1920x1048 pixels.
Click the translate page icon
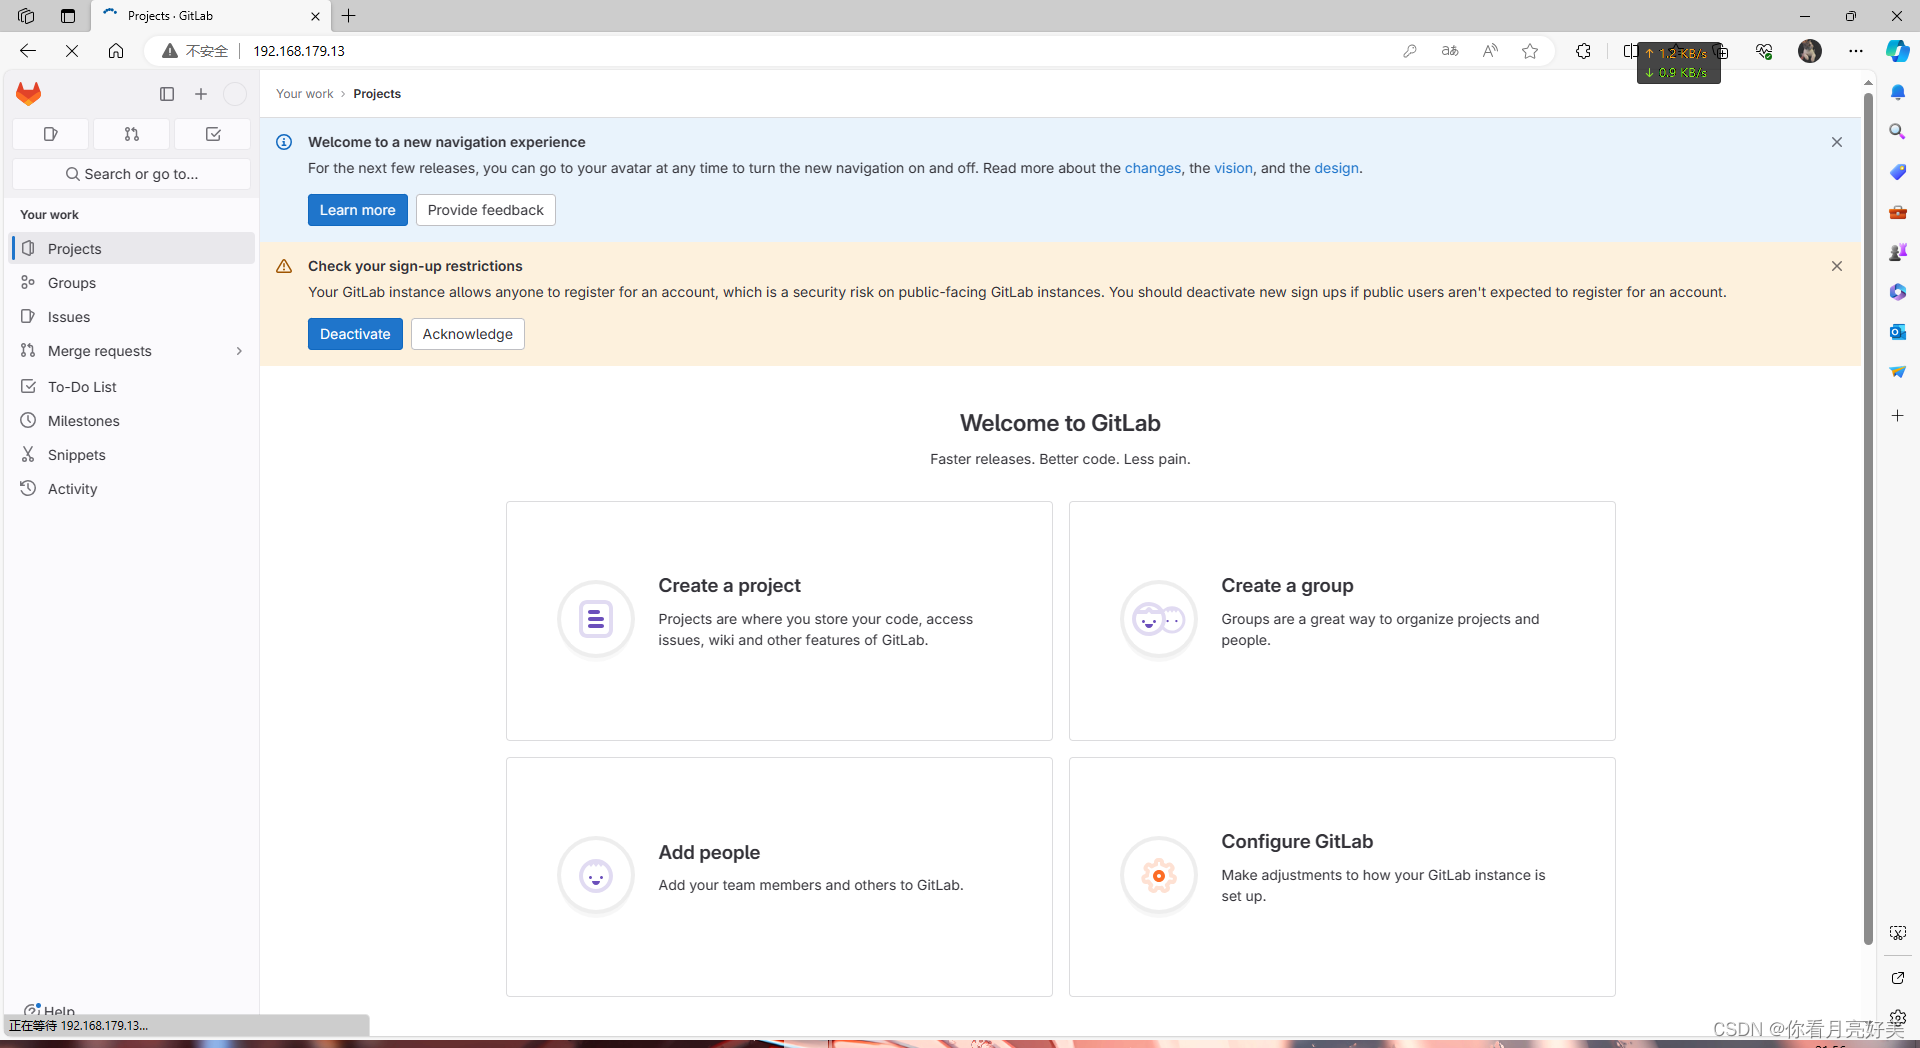1450,51
